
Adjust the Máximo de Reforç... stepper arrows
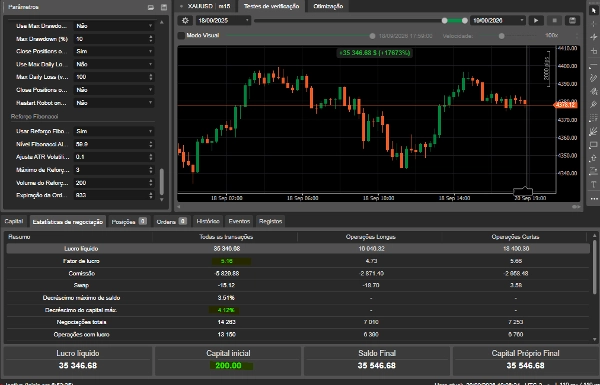click(151, 170)
